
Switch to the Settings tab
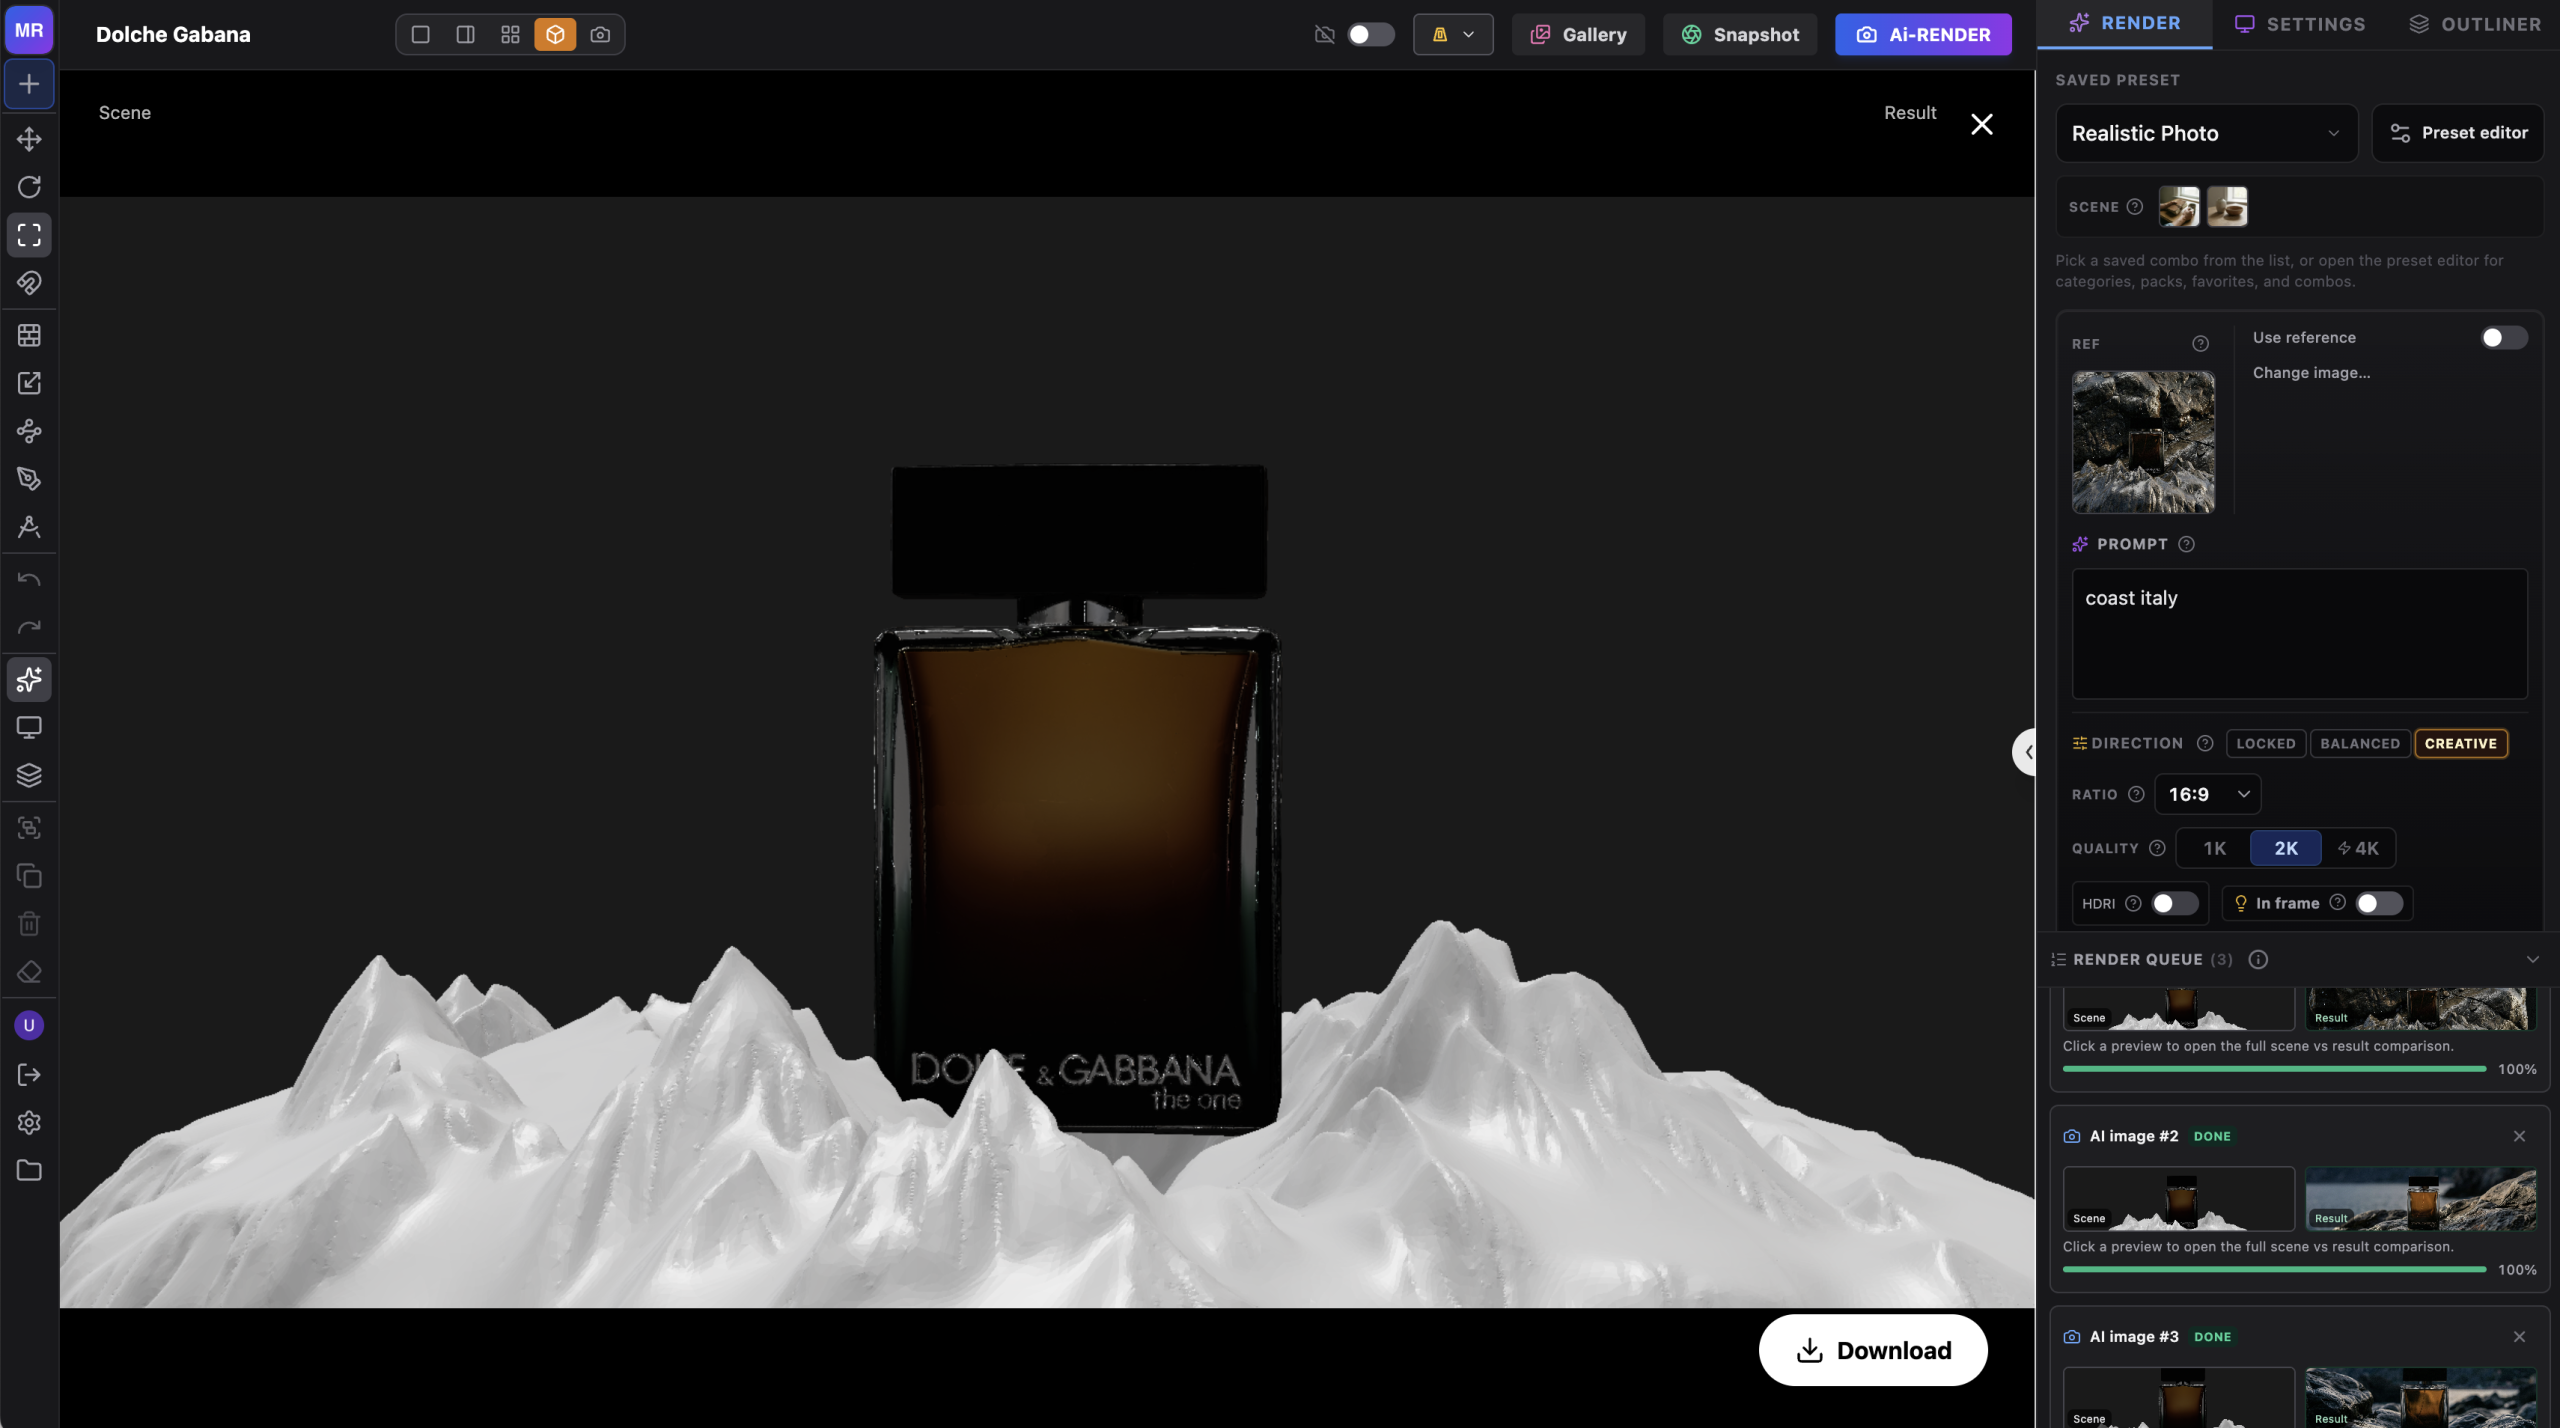click(x=2300, y=24)
